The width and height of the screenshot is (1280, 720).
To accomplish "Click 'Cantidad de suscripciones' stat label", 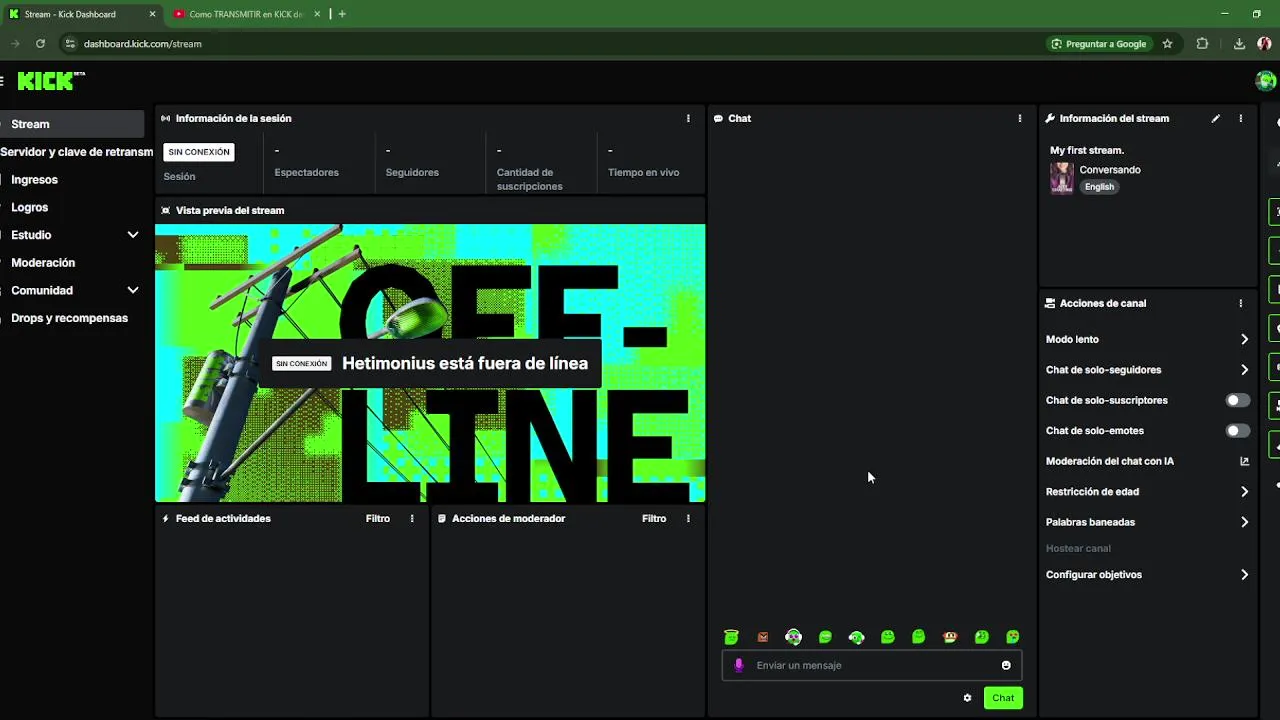I will click(530, 179).
